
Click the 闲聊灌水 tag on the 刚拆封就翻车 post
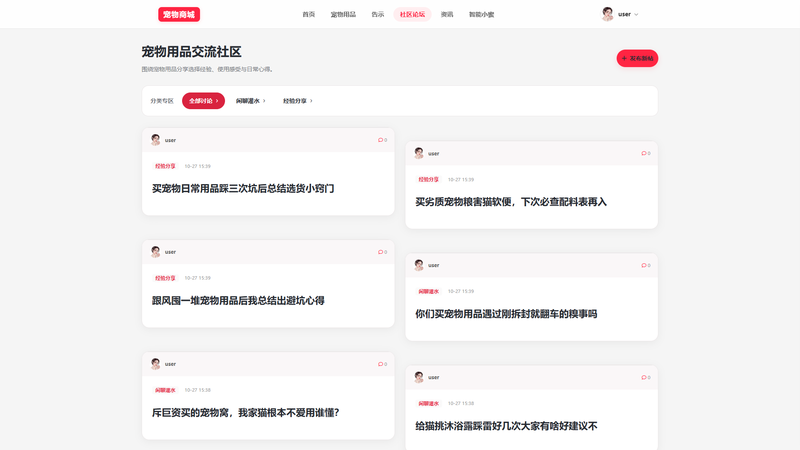point(429,291)
